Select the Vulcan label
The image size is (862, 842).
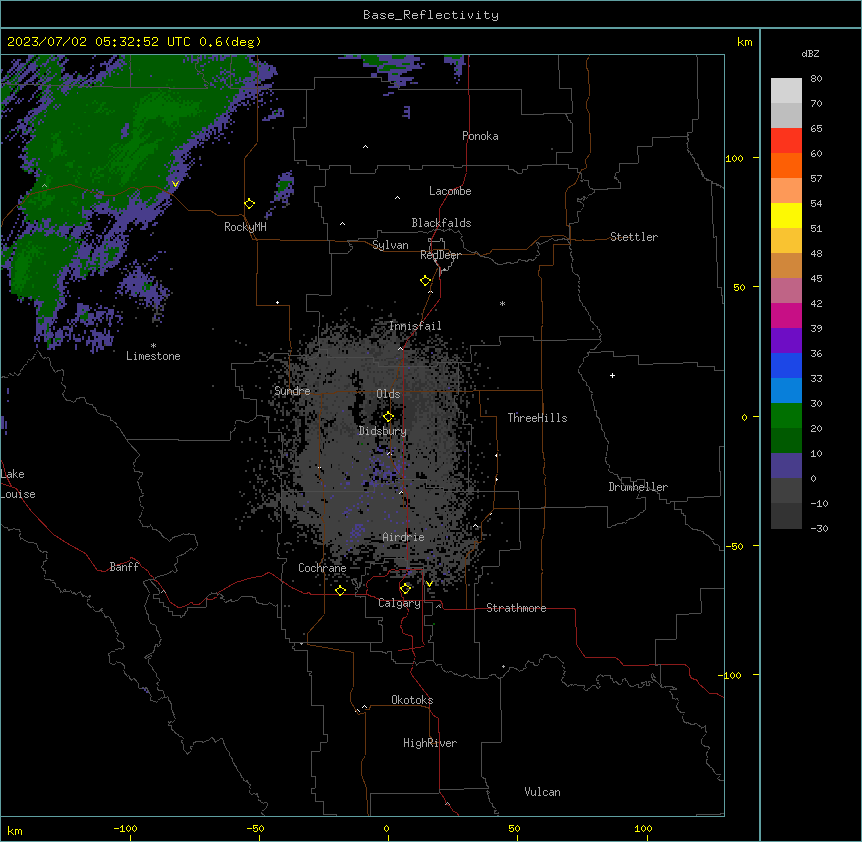[543, 792]
